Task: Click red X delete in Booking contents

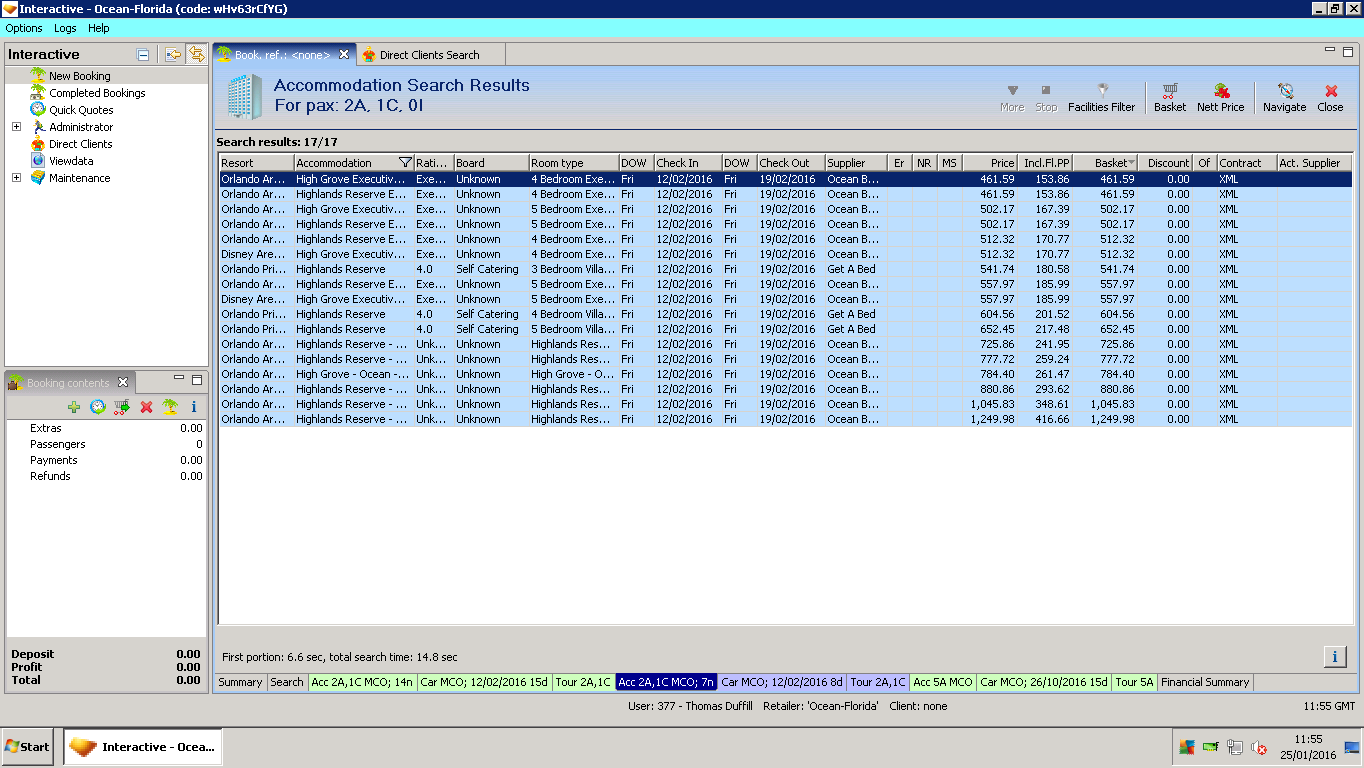Action: click(x=146, y=407)
